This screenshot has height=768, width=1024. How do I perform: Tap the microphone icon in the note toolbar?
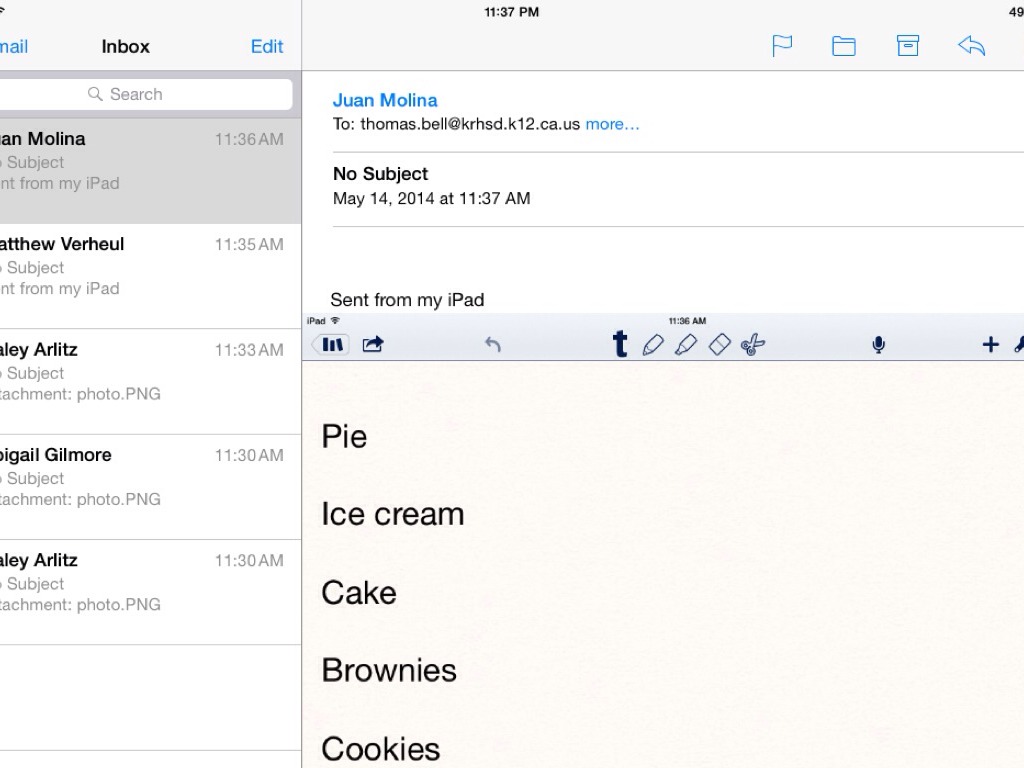[x=878, y=345]
